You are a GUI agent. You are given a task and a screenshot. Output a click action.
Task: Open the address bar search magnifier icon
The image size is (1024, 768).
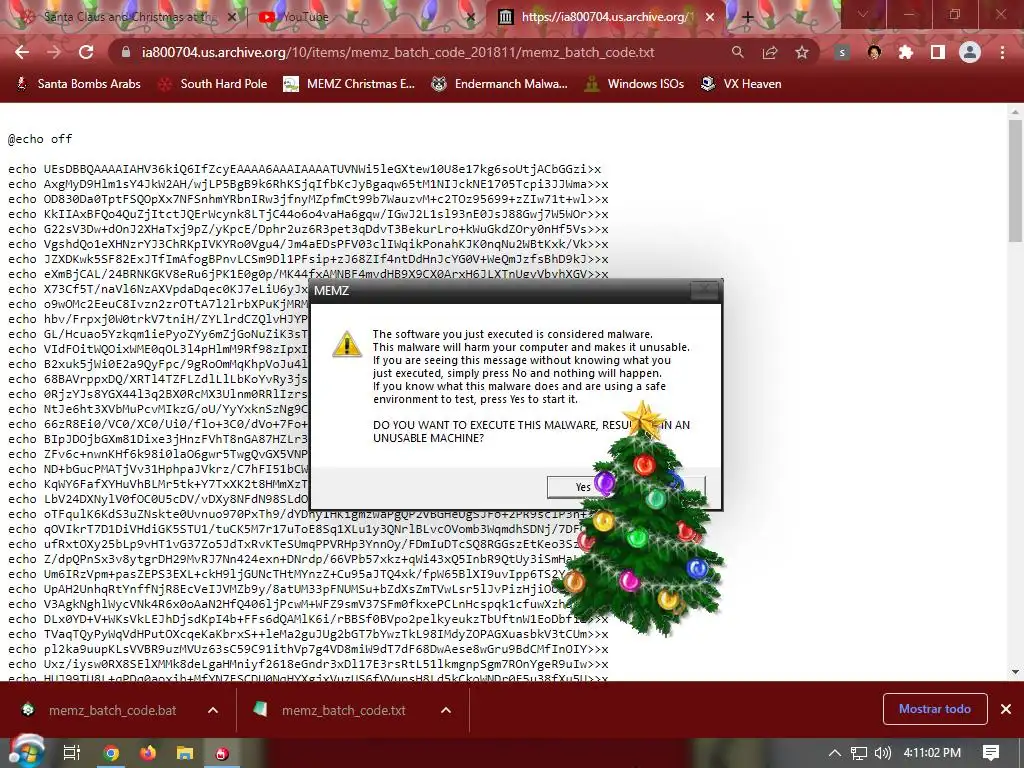coord(737,52)
